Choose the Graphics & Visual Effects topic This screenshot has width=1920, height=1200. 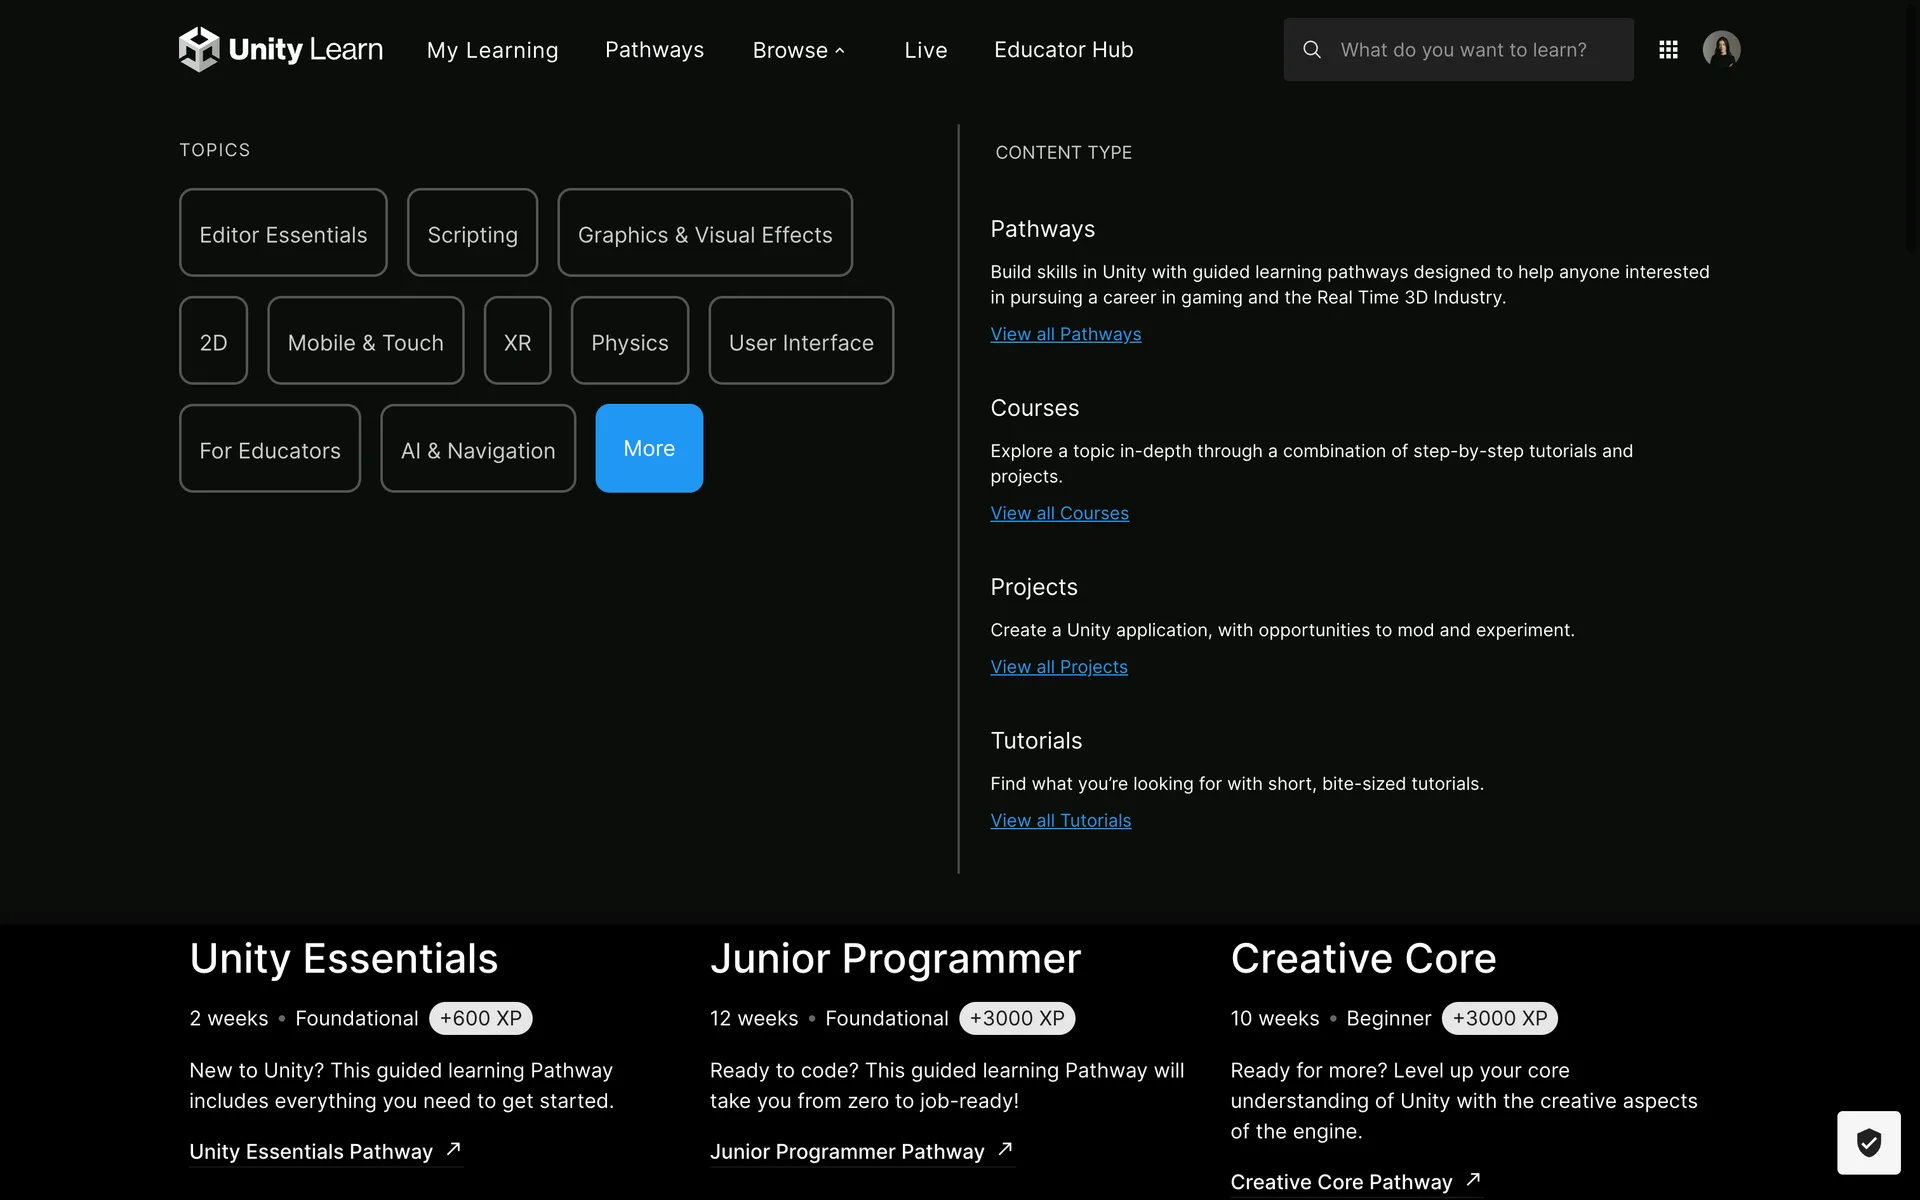click(704, 233)
